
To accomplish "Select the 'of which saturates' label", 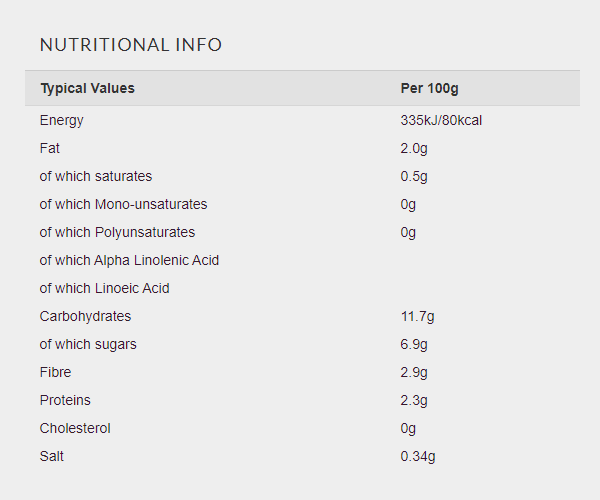I will (x=96, y=176).
